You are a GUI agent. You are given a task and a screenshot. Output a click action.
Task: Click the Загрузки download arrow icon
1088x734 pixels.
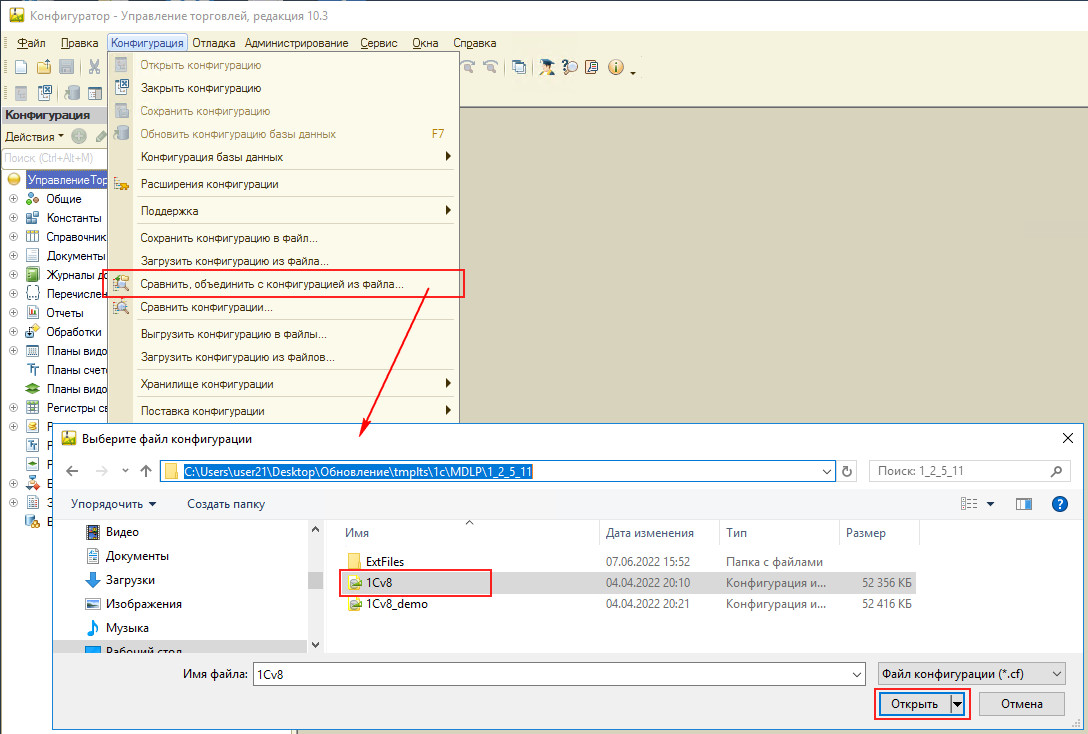point(93,580)
